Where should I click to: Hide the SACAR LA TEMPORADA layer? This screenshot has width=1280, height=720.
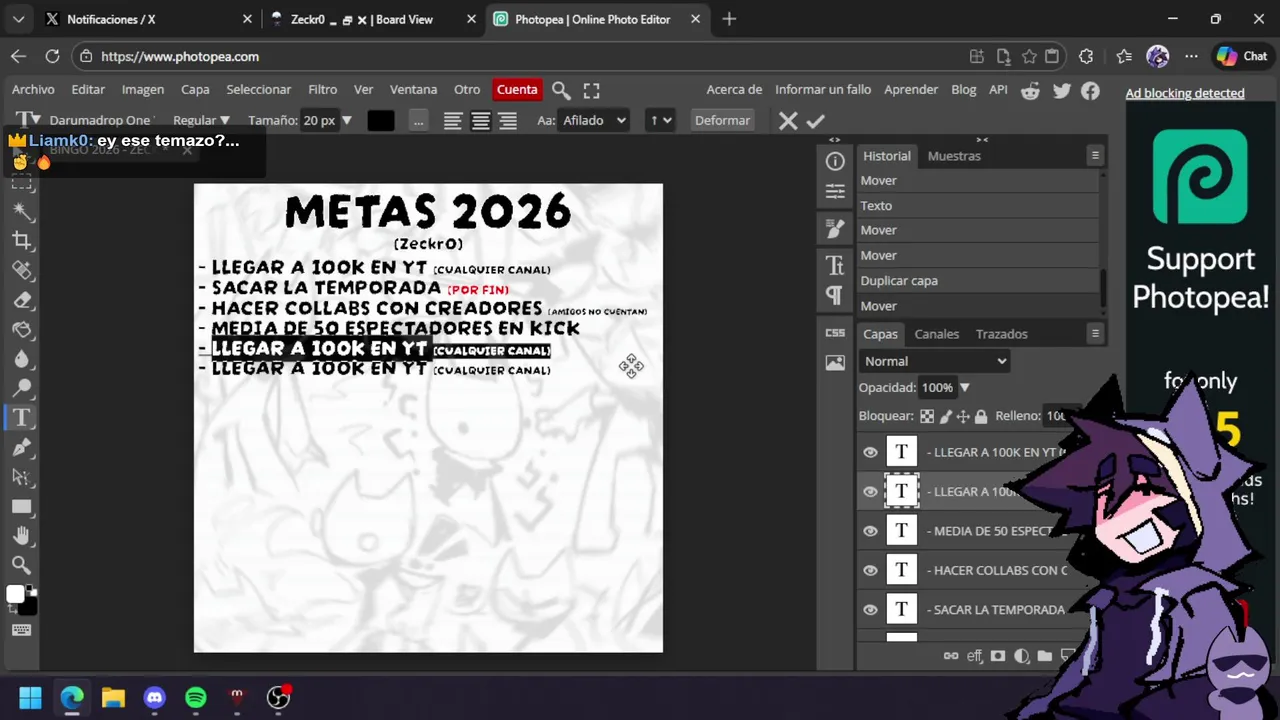click(870, 609)
